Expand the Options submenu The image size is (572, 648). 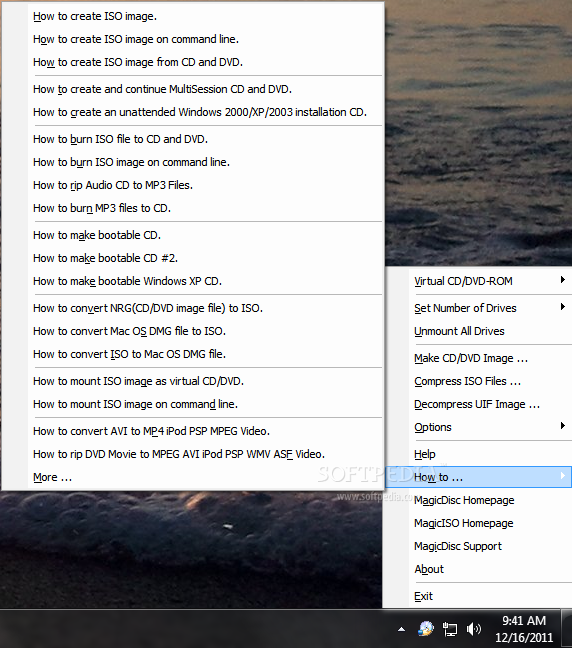479,427
